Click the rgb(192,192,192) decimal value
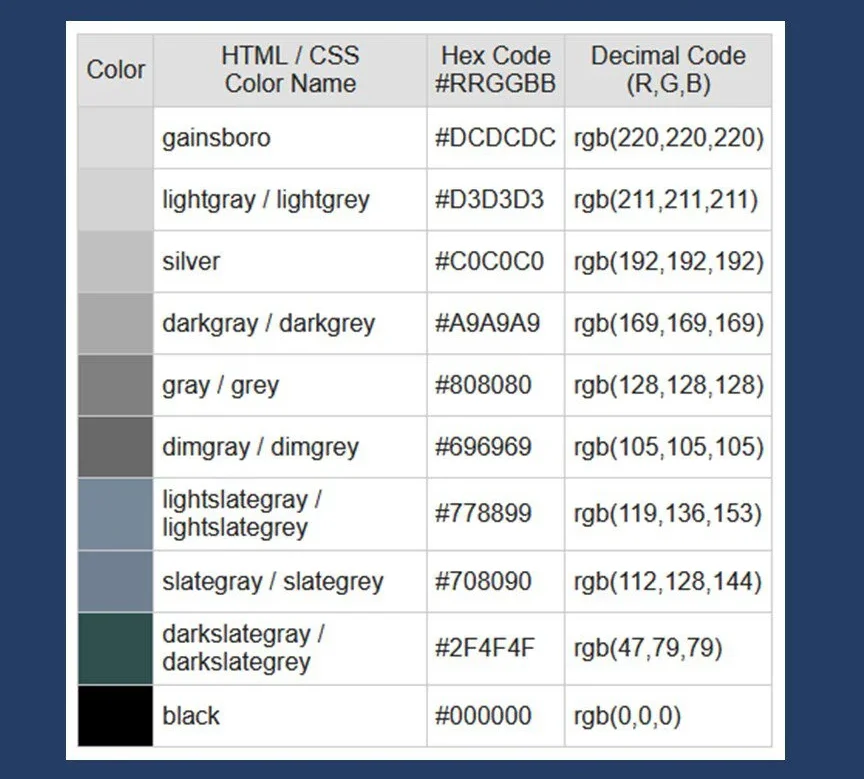This screenshot has height=779, width=864. tap(668, 262)
